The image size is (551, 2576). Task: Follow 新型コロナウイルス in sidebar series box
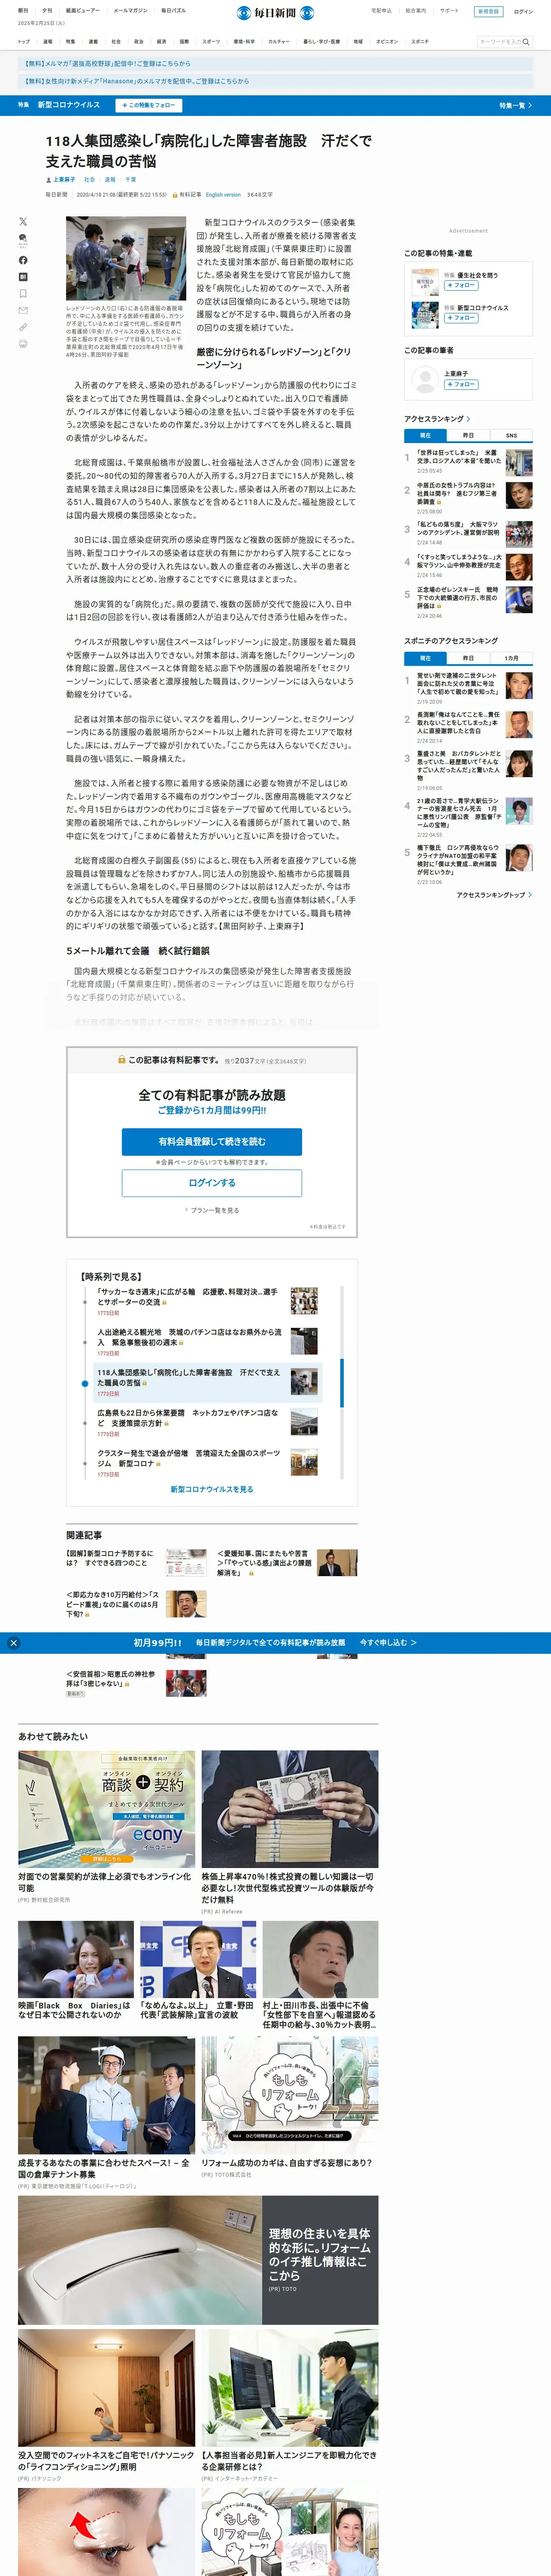coord(461,318)
